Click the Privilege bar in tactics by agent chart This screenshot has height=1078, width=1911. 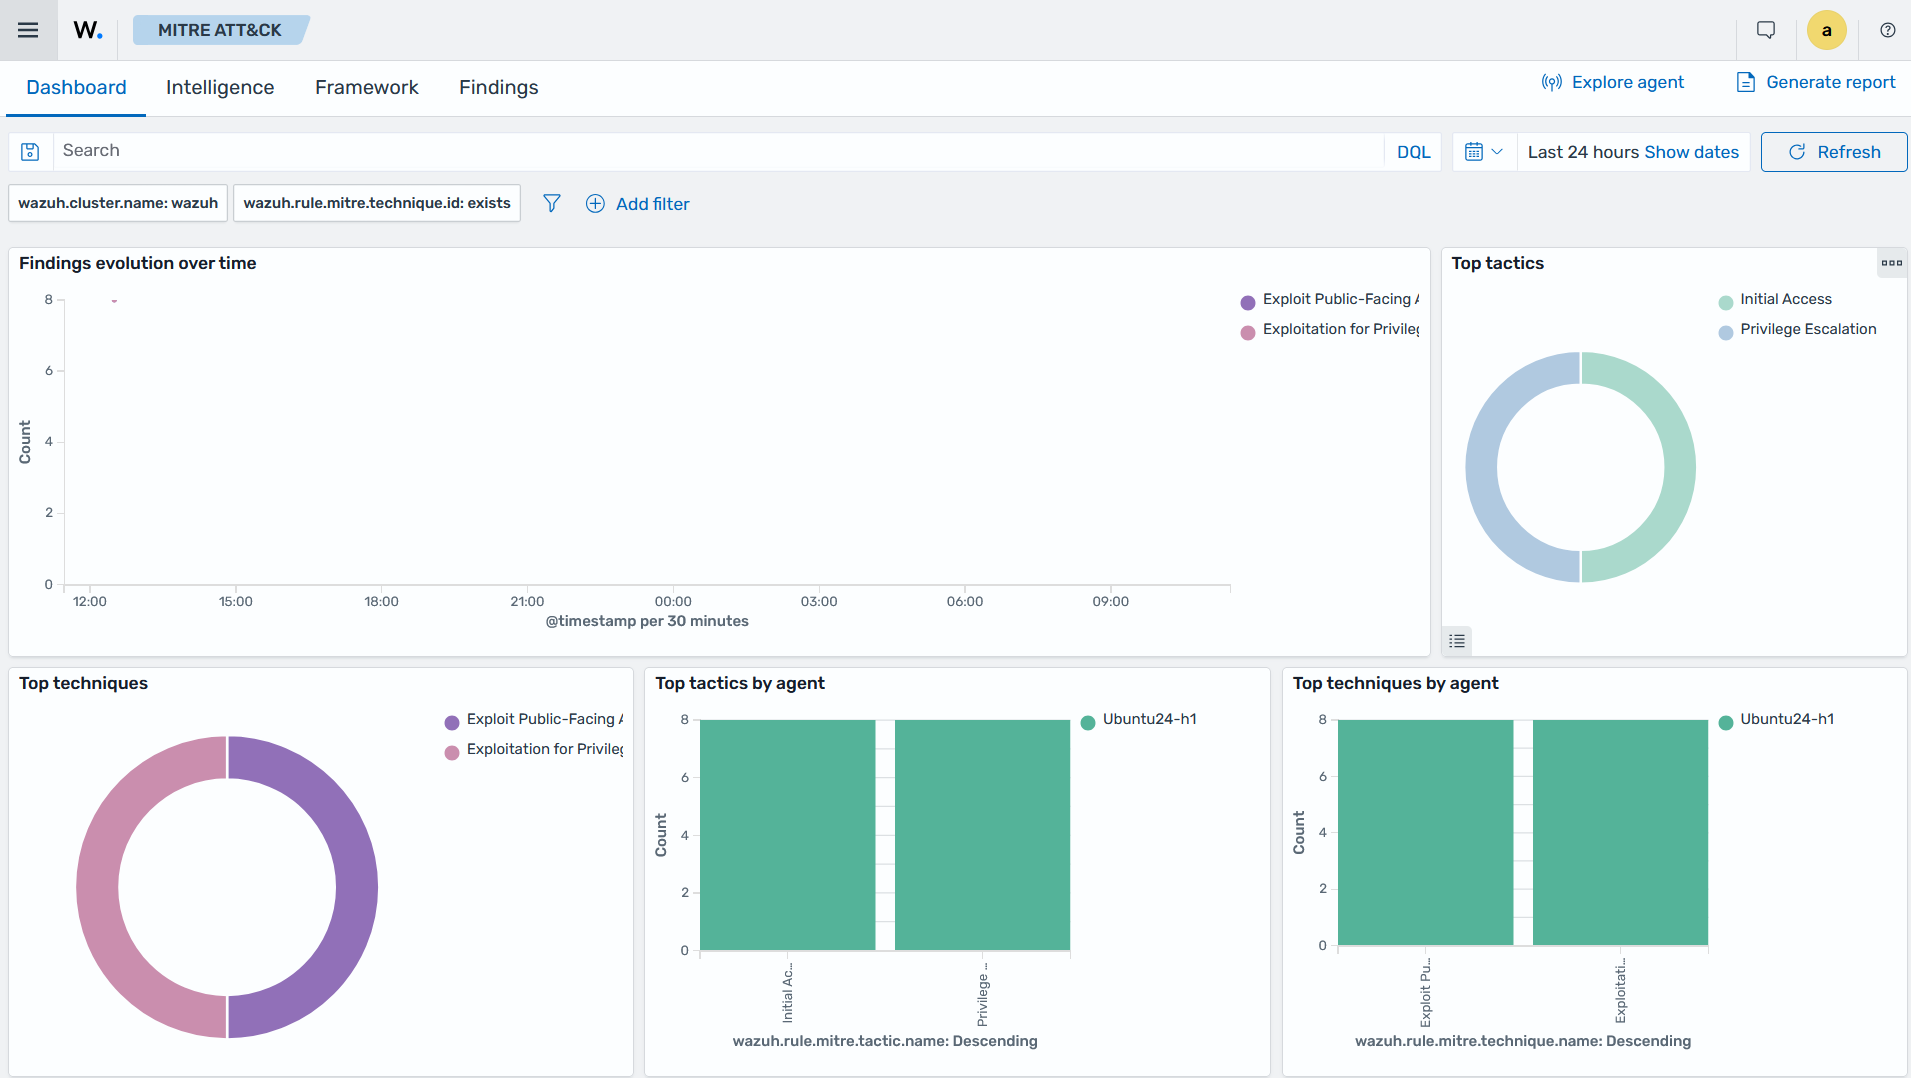[982, 835]
